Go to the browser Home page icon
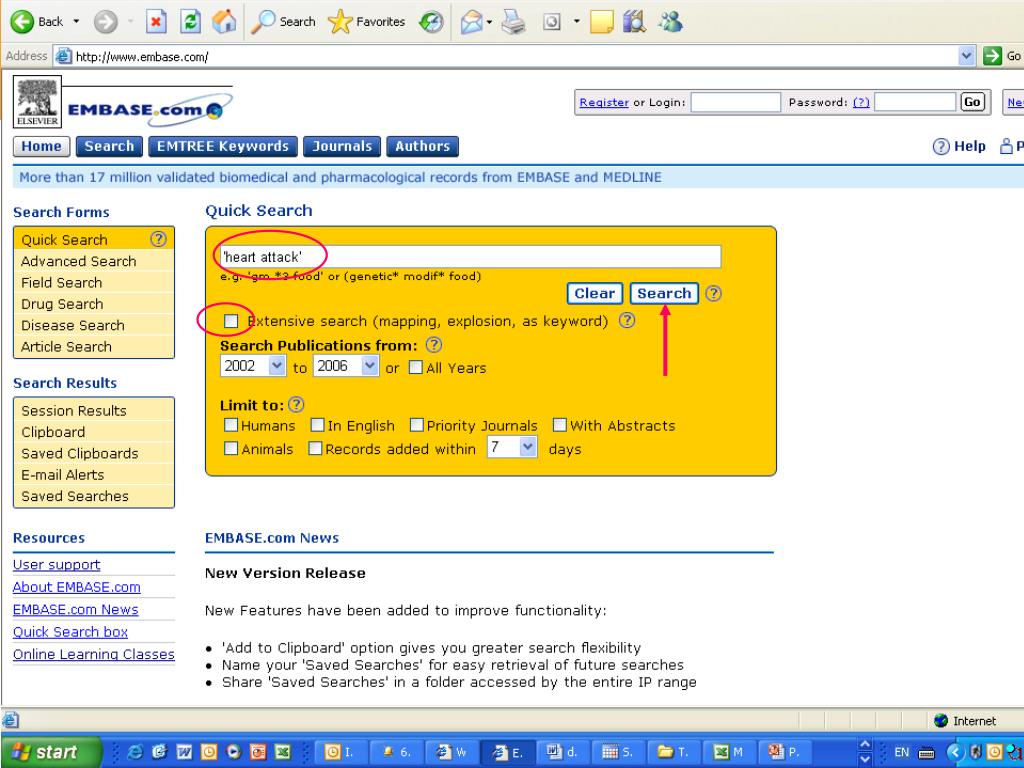Image resolution: width=1024 pixels, height=768 pixels. (224, 22)
